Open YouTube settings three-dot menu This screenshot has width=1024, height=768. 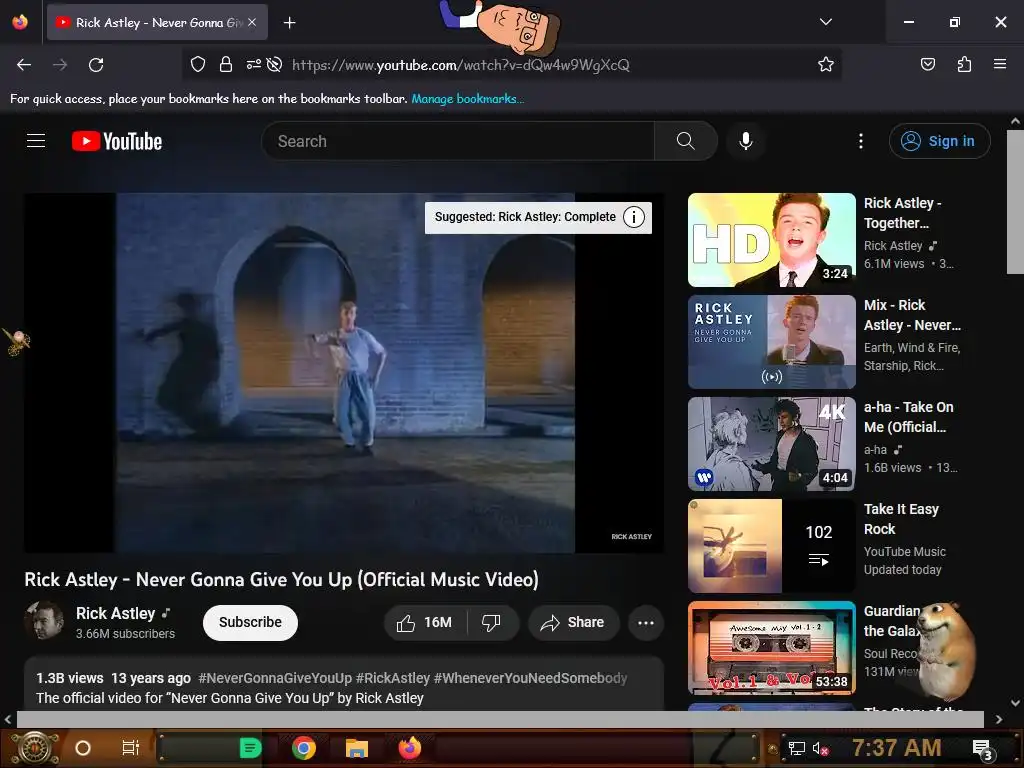pyautogui.click(x=861, y=141)
